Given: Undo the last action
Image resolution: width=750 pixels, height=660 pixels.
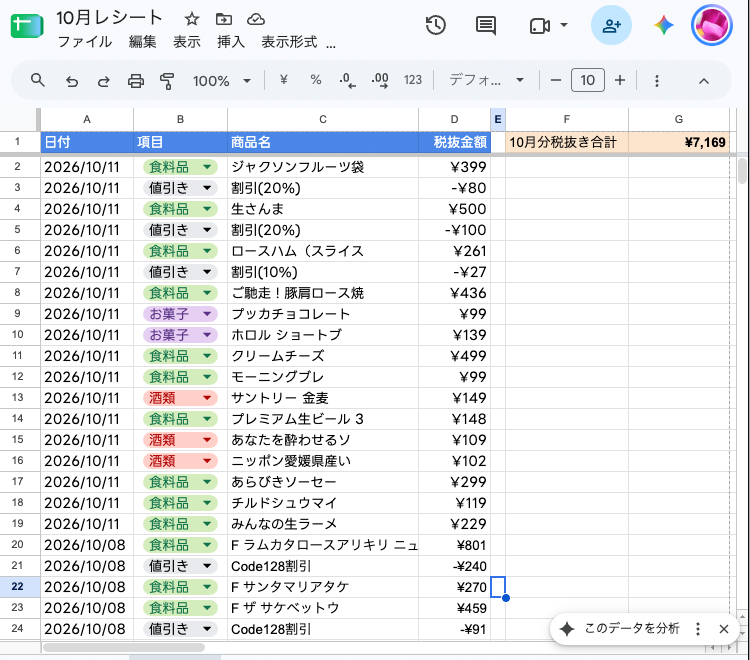Looking at the screenshot, I should [72, 81].
